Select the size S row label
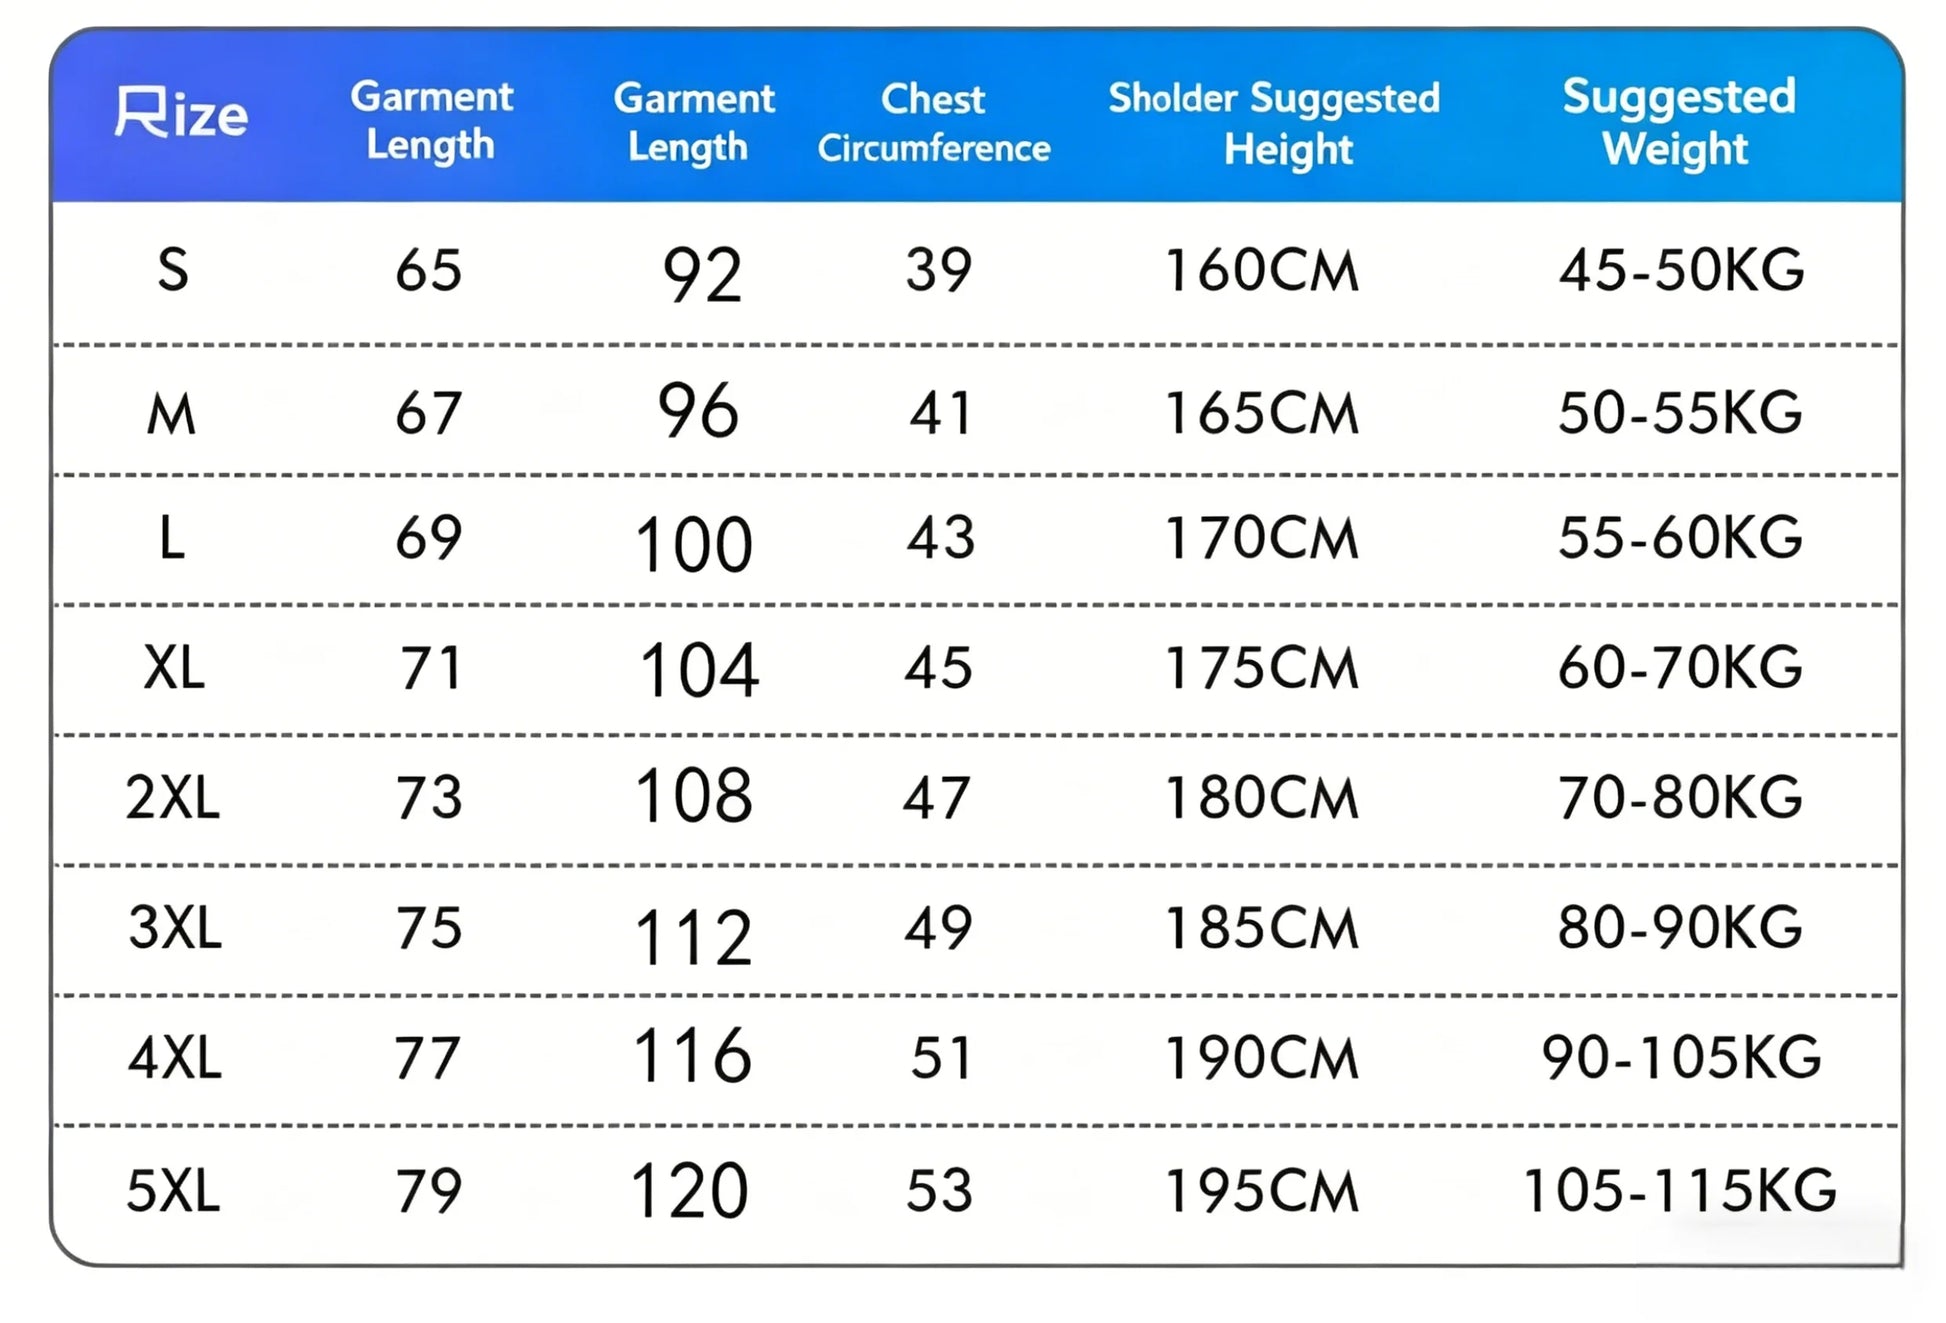Screen dimensions: 1946x1323 (173, 270)
